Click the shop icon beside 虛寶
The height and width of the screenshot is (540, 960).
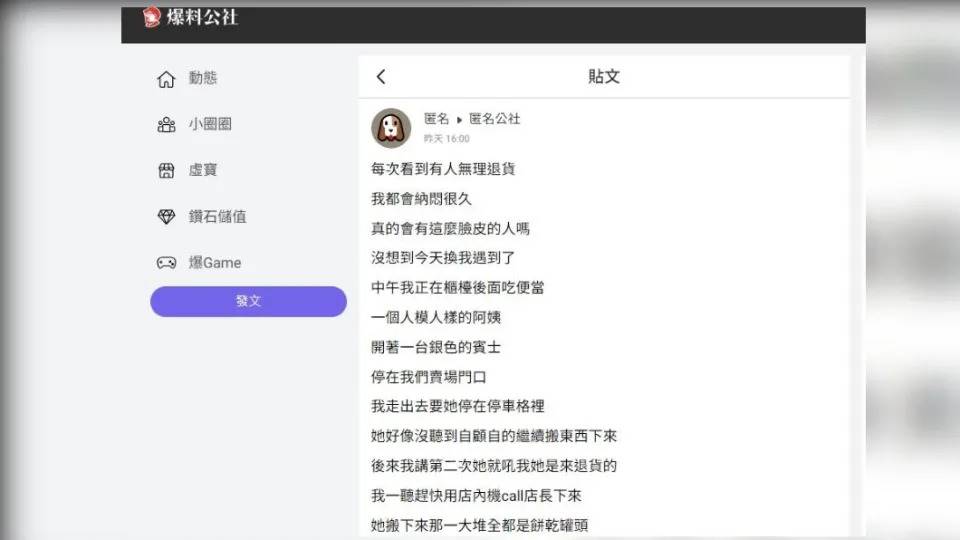166,170
